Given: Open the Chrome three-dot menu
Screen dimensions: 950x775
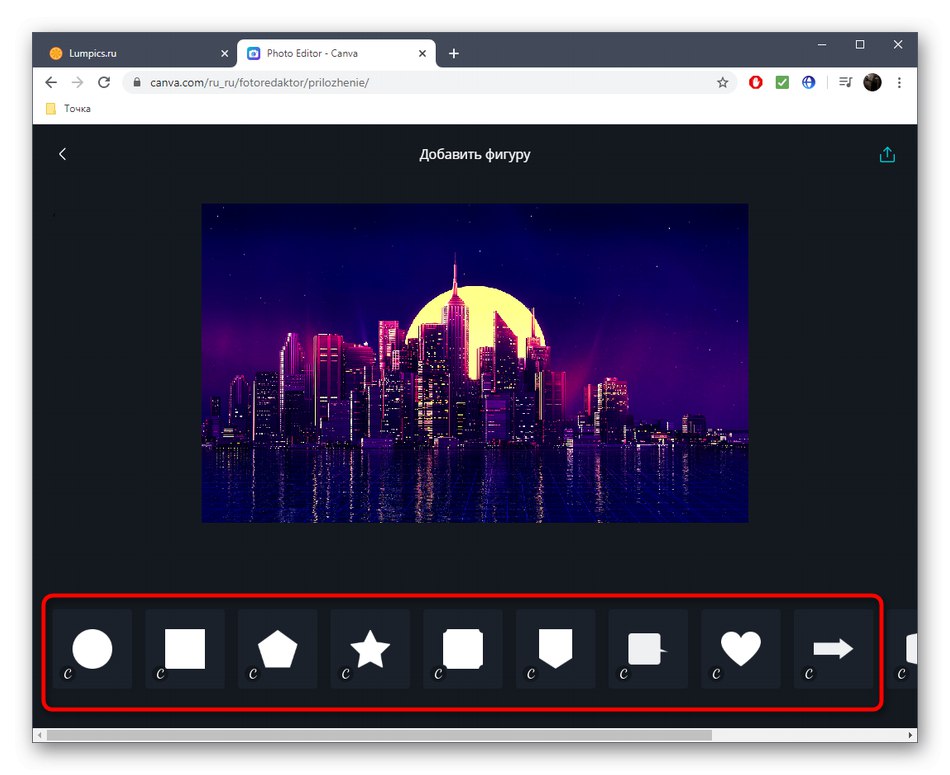Looking at the screenshot, I should tap(899, 82).
